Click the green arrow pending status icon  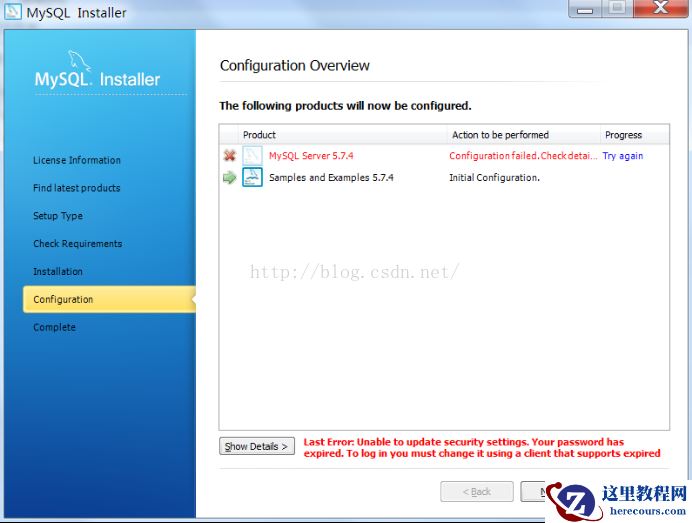point(229,178)
